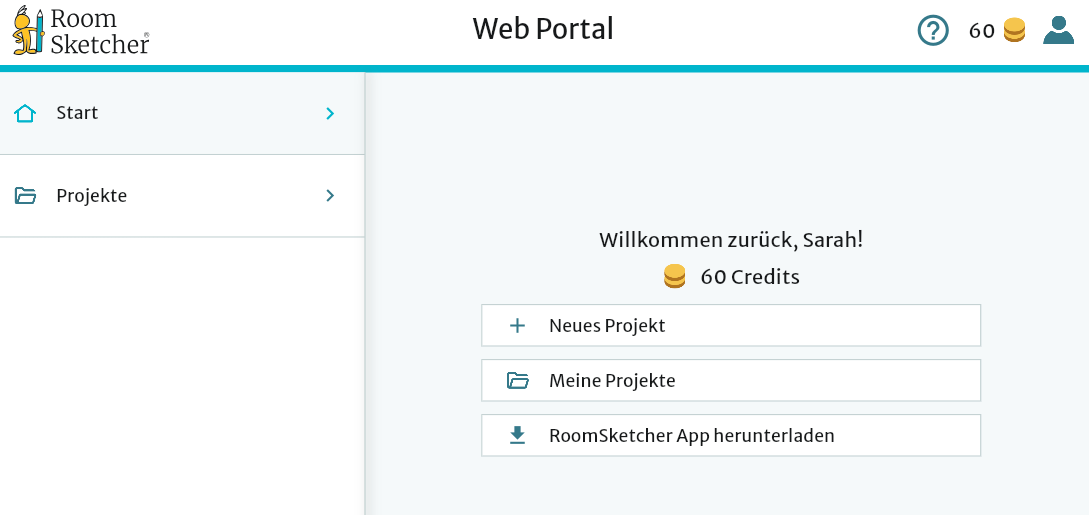Click the coins icon next to 60 Credits

674,276
